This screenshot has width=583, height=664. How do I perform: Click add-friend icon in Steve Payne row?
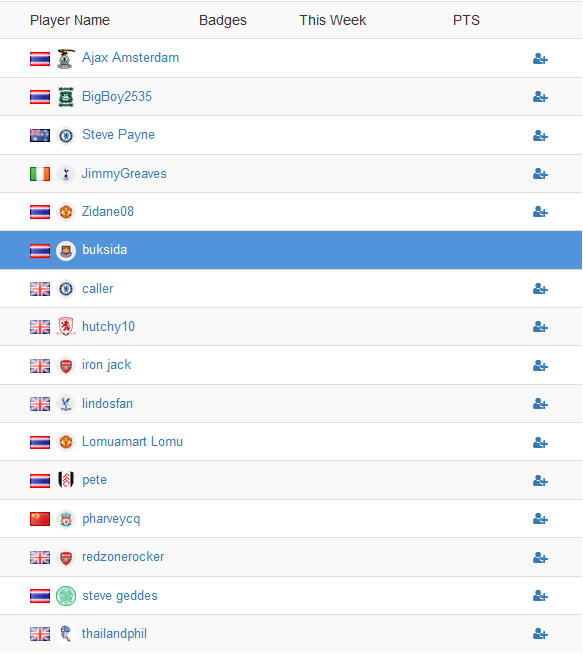(540, 136)
